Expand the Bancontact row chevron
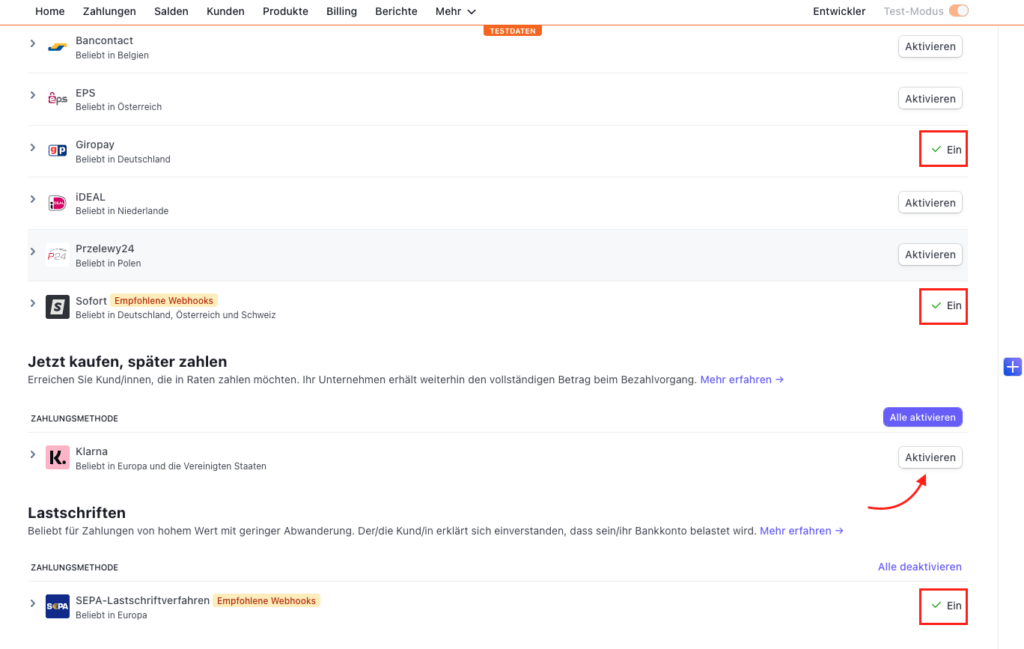 [33, 43]
